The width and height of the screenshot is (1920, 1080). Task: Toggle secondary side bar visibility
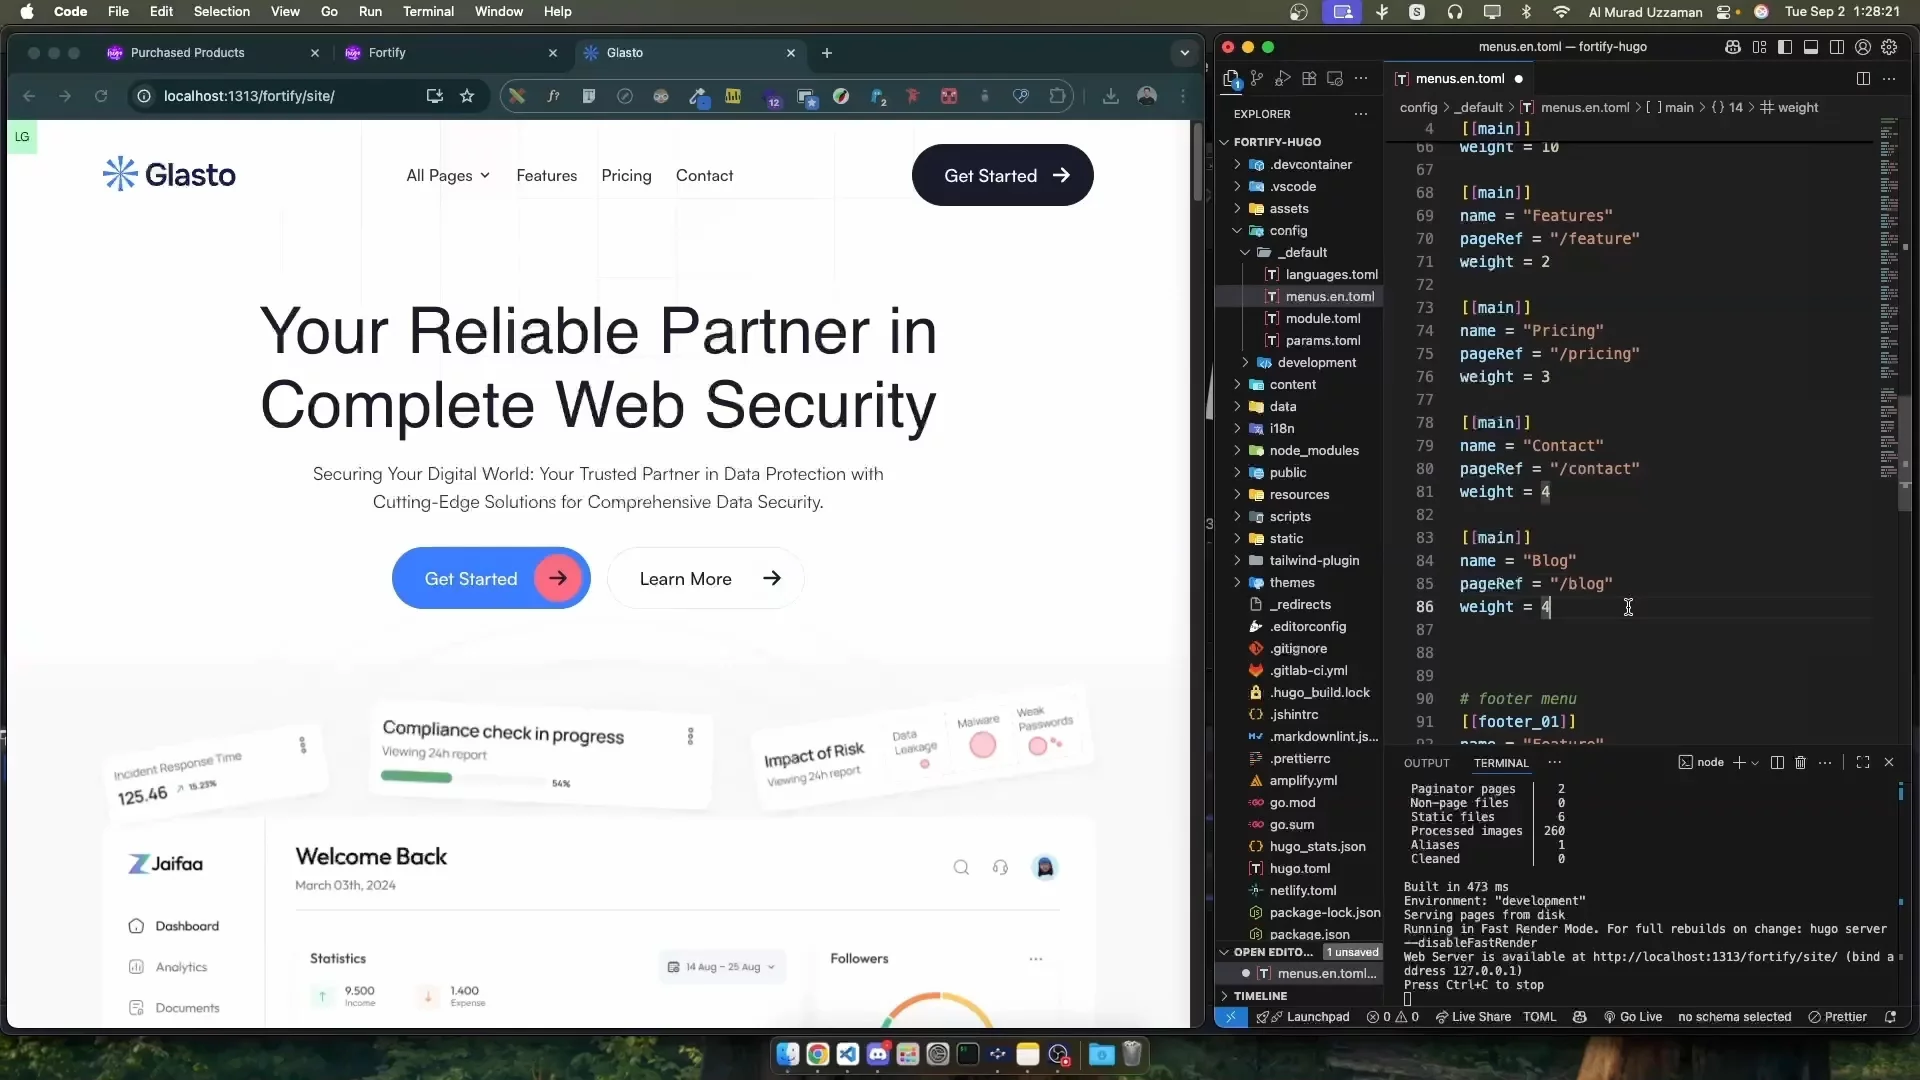1837,47
